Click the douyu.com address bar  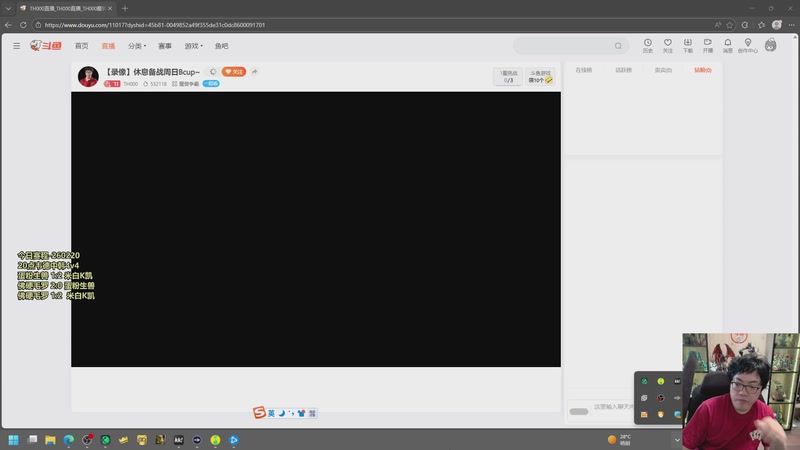[155, 24]
